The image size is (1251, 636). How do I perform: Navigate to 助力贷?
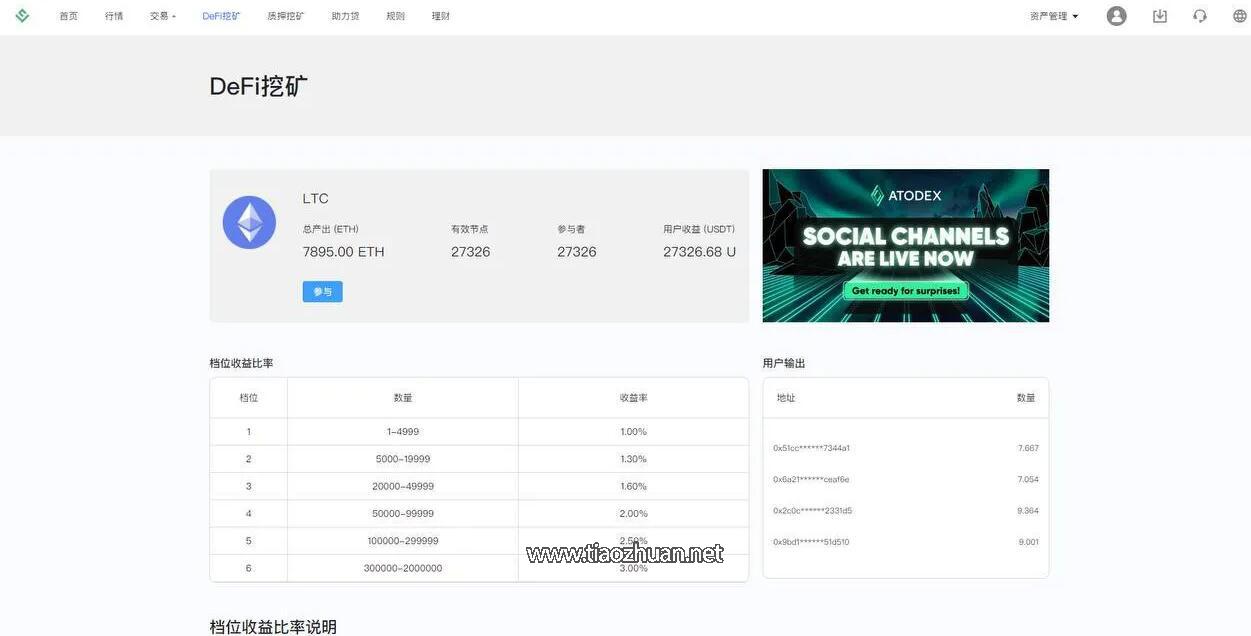pyautogui.click(x=345, y=16)
